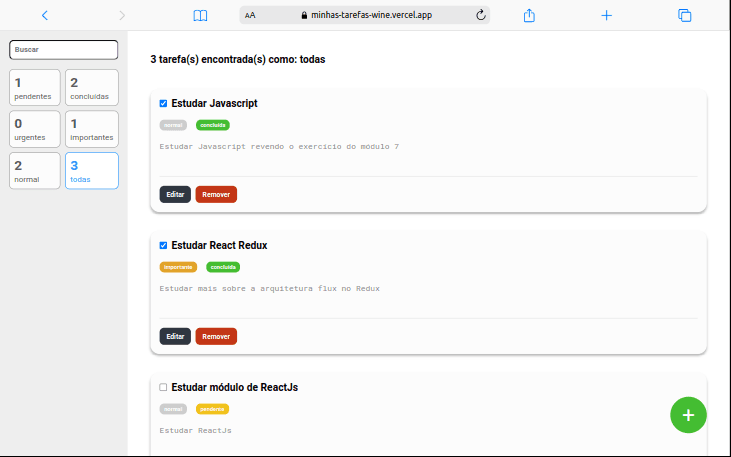The height and width of the screenshot is (457, 731).
Task: Click the concluída tag on React Redux
Action: (x=223, y=267)
